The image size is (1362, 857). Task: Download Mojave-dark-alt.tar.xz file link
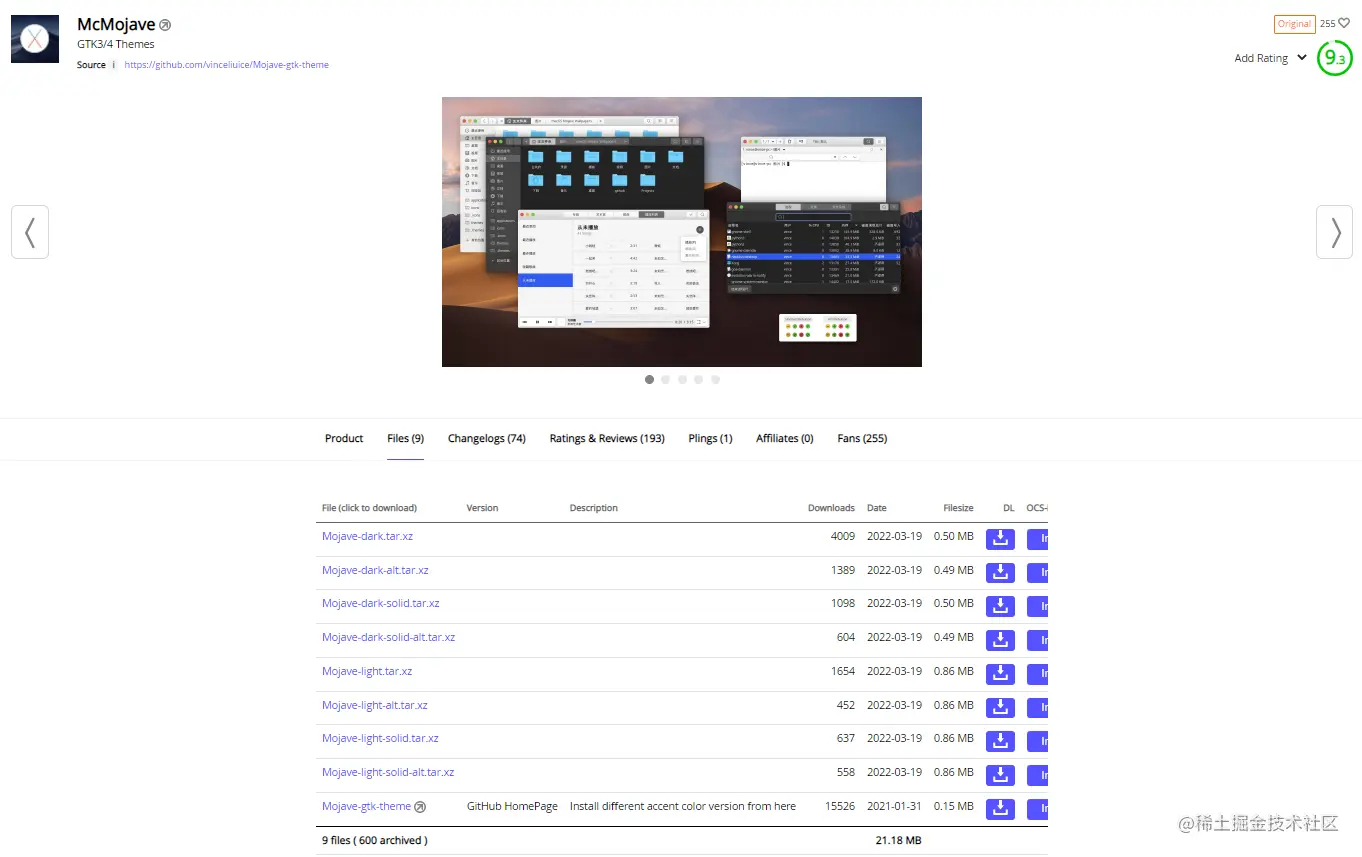375,571
